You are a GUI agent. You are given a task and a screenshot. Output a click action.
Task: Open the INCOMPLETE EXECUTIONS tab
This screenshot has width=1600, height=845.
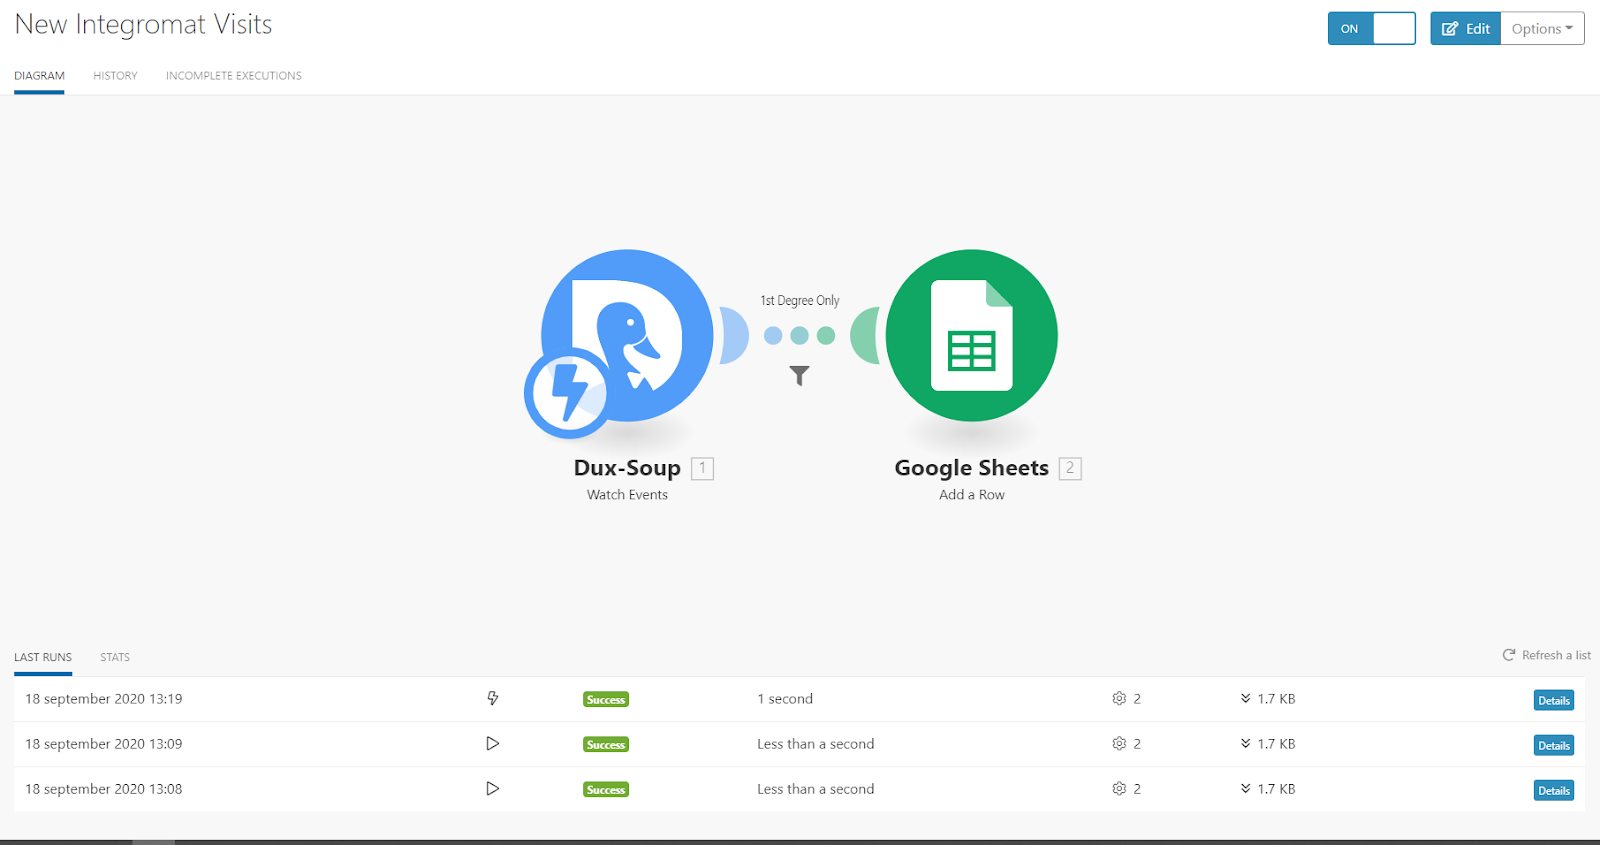pos(234,76)
